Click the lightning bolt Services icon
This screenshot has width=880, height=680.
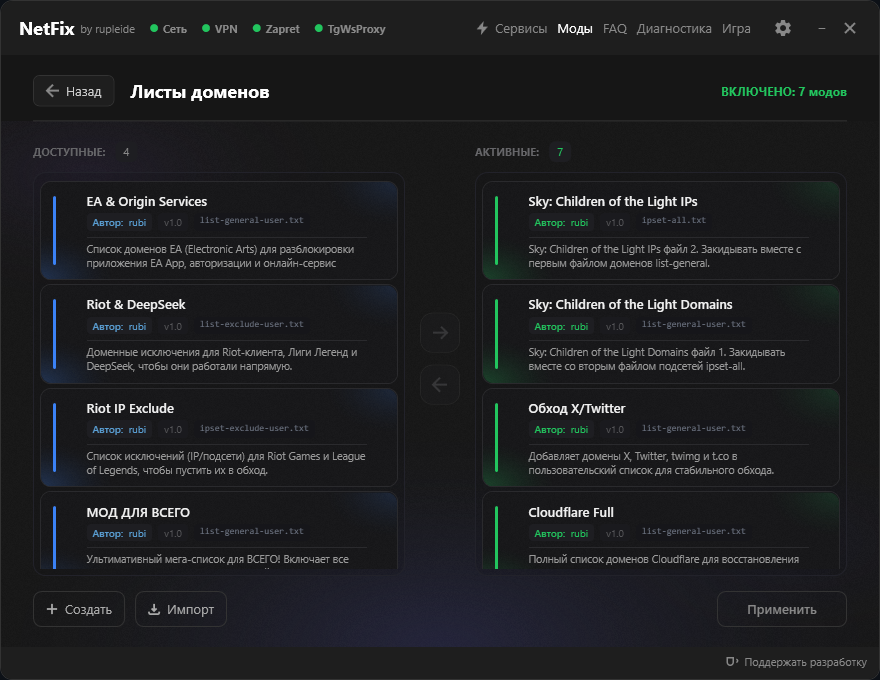click(x=482, y=28)
